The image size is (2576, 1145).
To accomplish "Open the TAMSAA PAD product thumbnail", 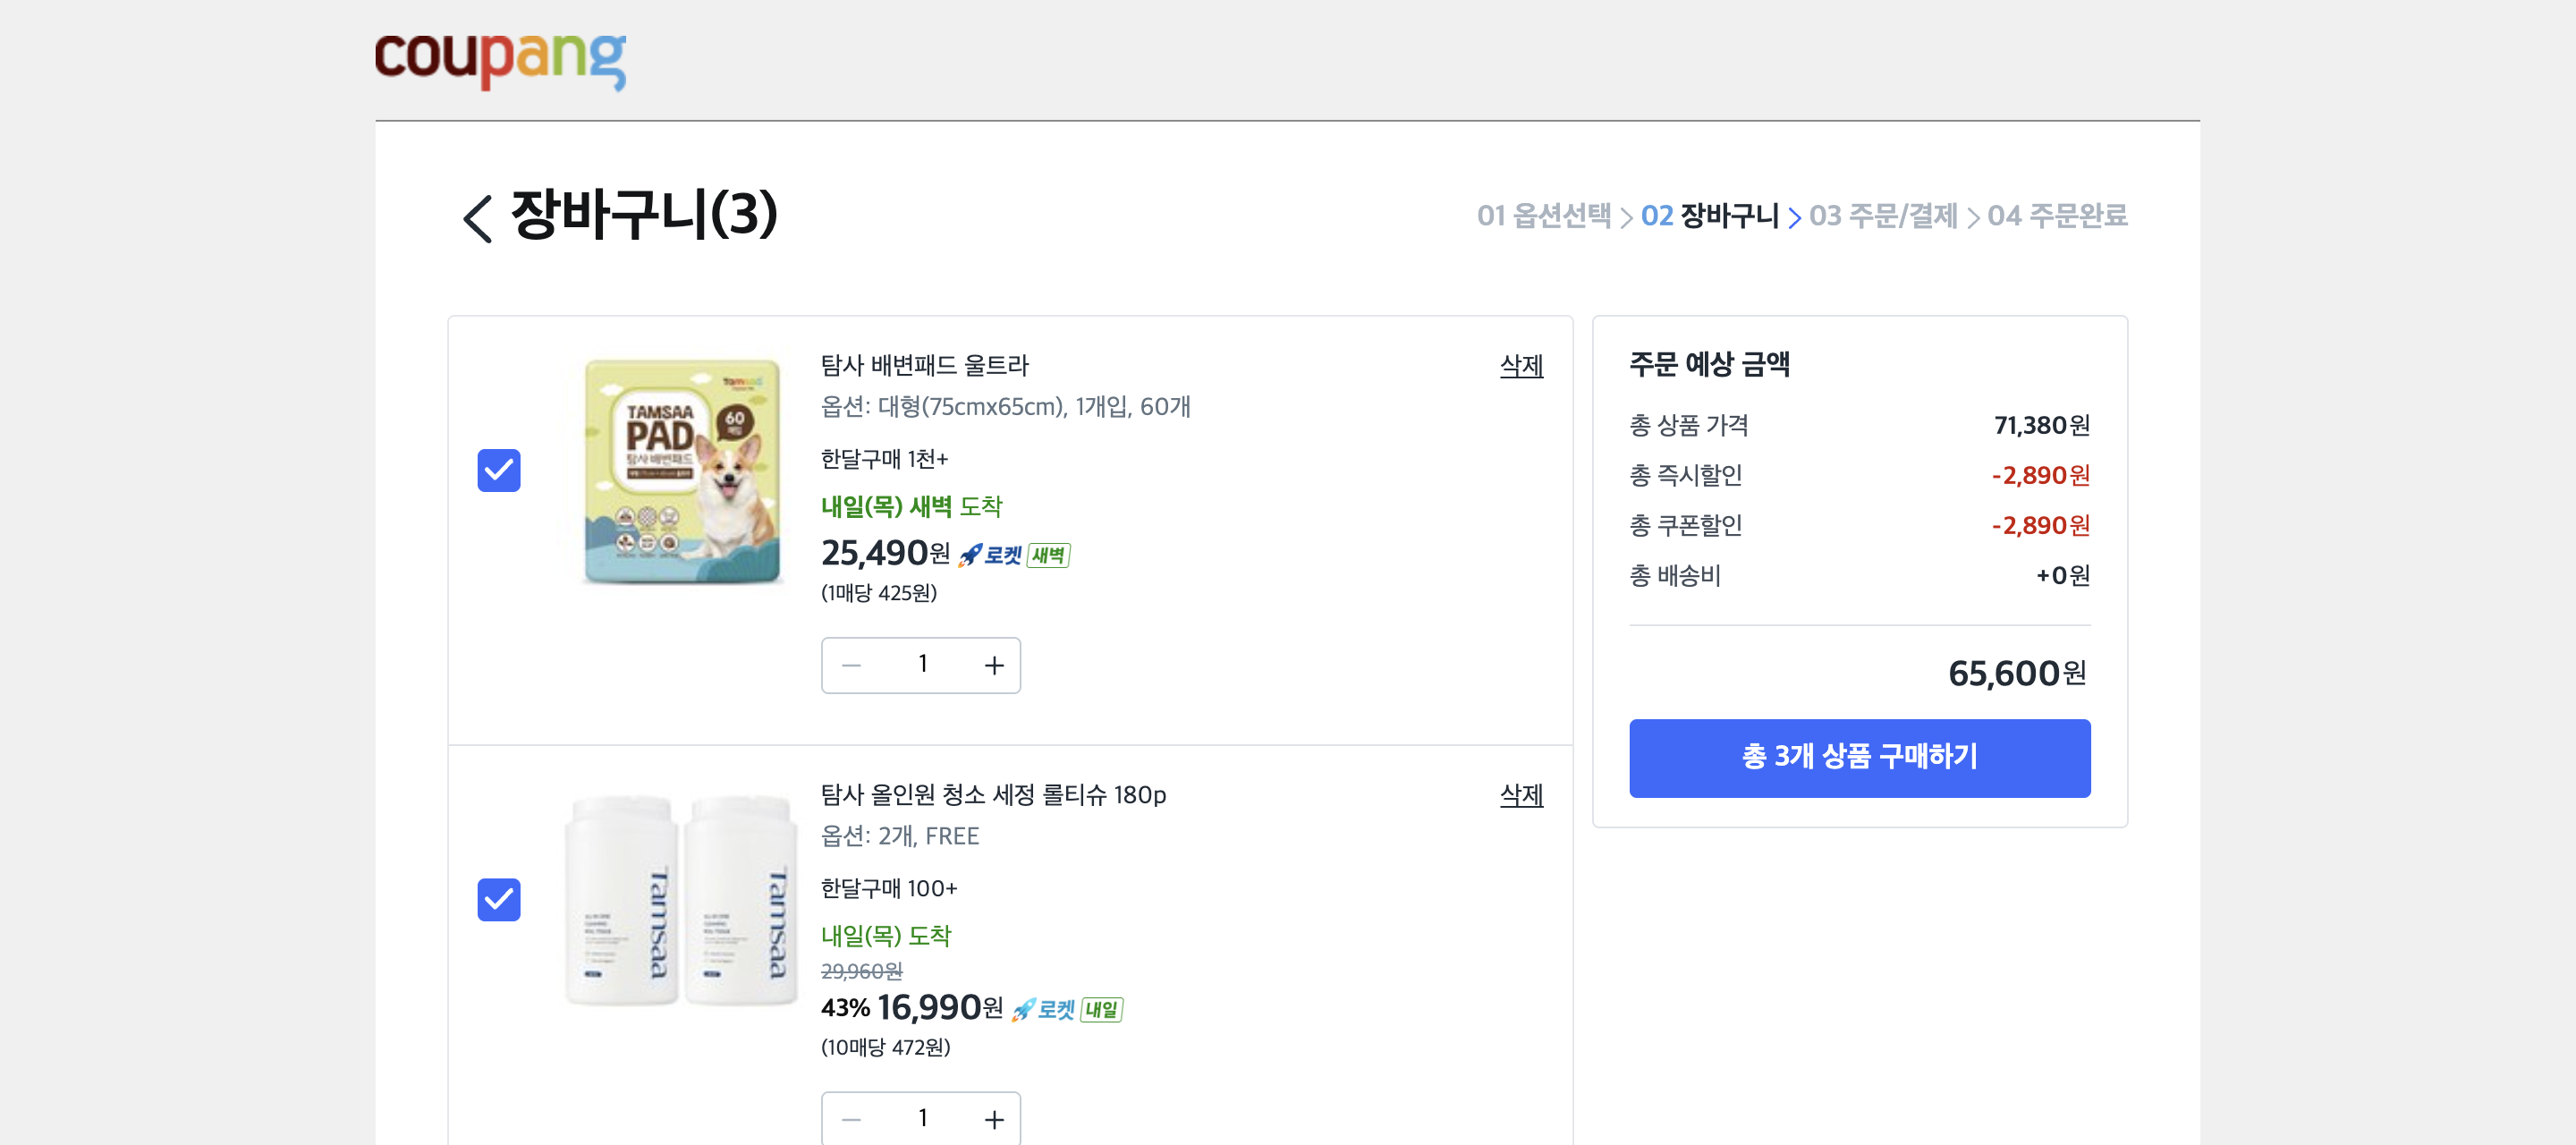I will pos(681,470).
